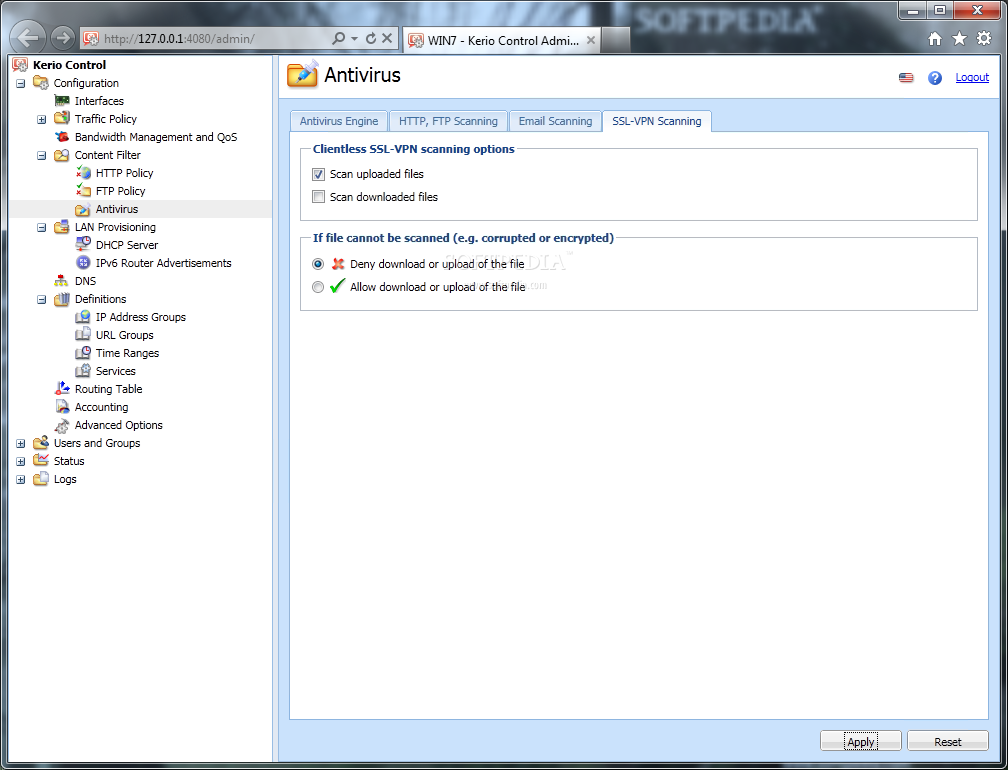Screen dimensions: 1008x770
Task: Click the Users and Groups folder icon
Action: [x=40, y=443]
